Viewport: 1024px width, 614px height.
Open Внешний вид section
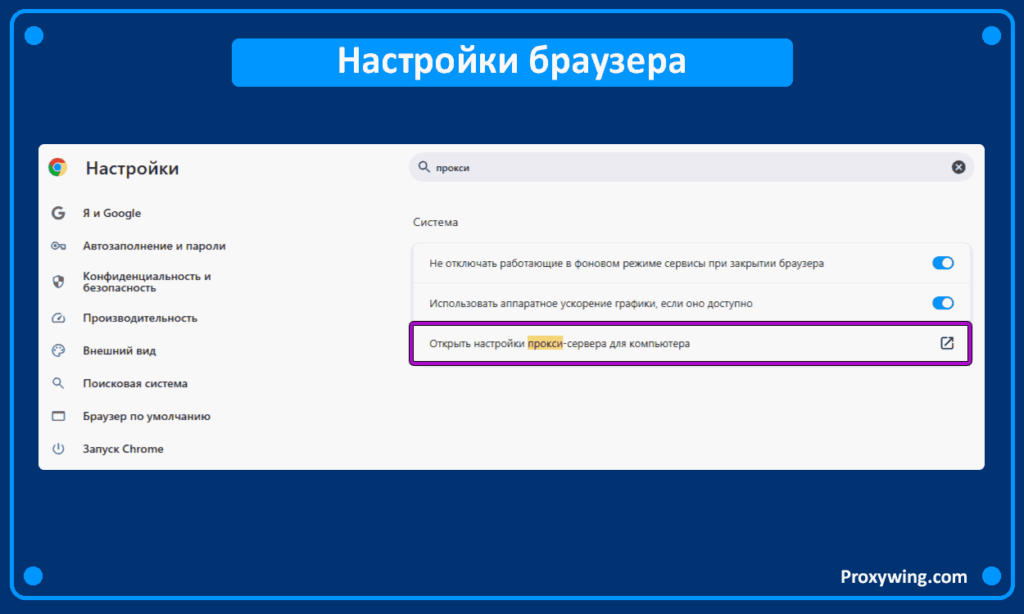pos(119,351)
